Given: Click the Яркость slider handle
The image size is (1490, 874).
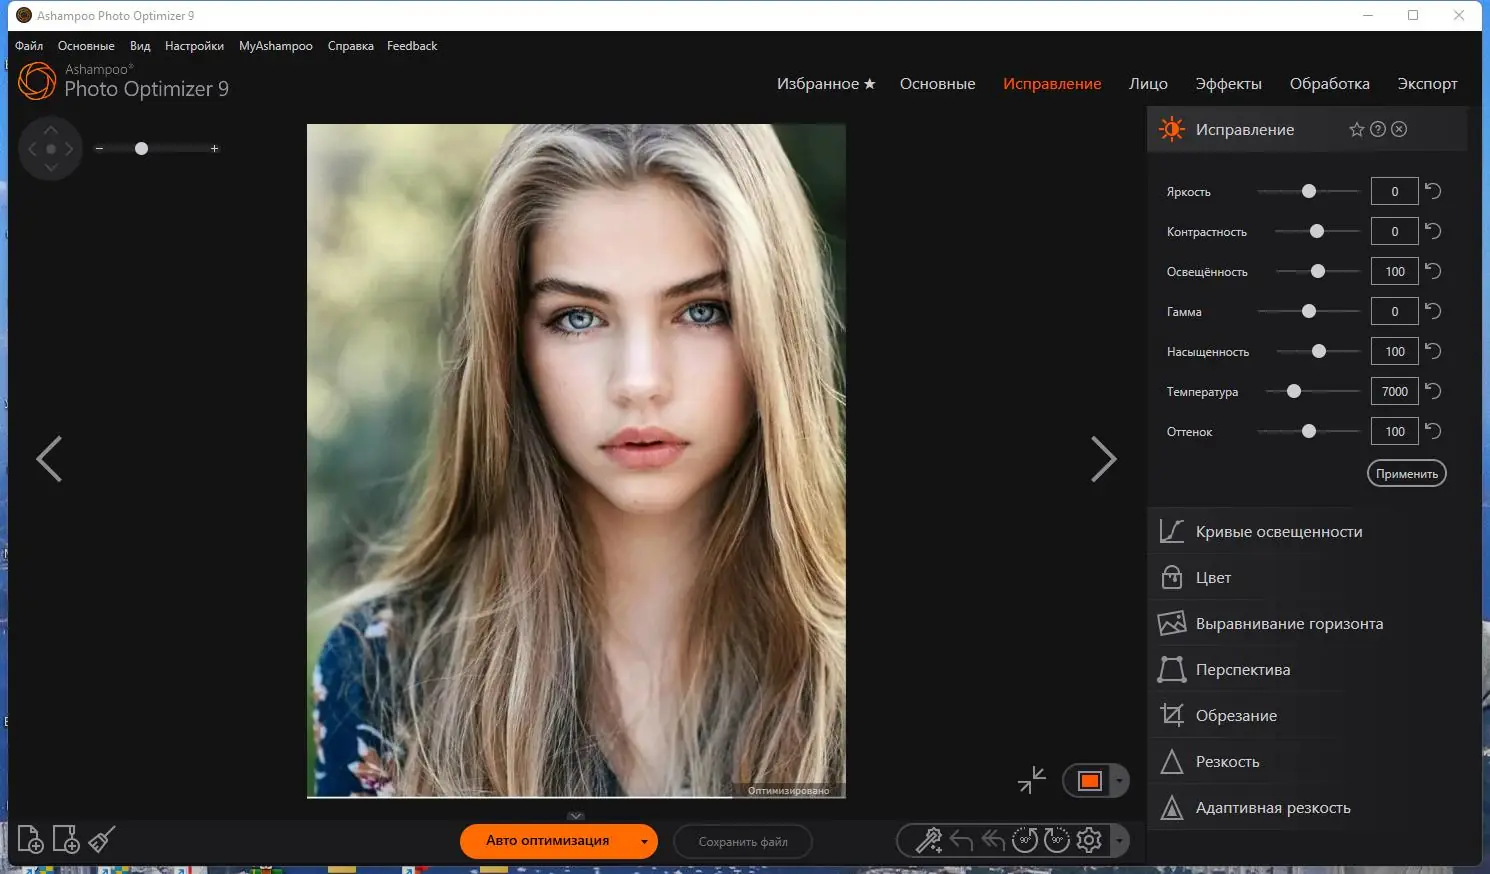Looking at the screenshot, I should [x=1309, y=191].
